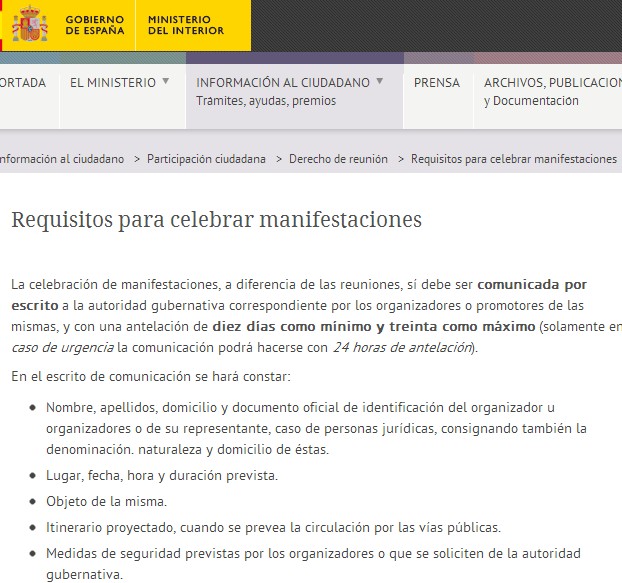Expand the El Ministerio dropdown arrow
The height and width of the screenshot is (583, 622).
point(166,82)
